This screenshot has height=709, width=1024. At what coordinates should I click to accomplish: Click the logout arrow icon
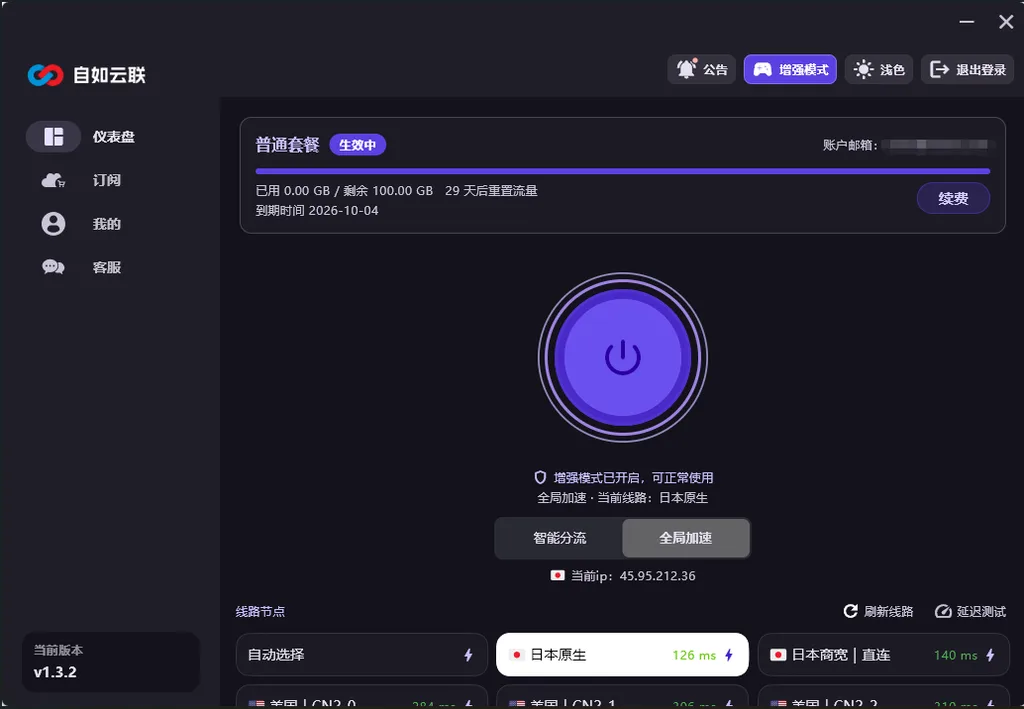[x=939, y=69]
